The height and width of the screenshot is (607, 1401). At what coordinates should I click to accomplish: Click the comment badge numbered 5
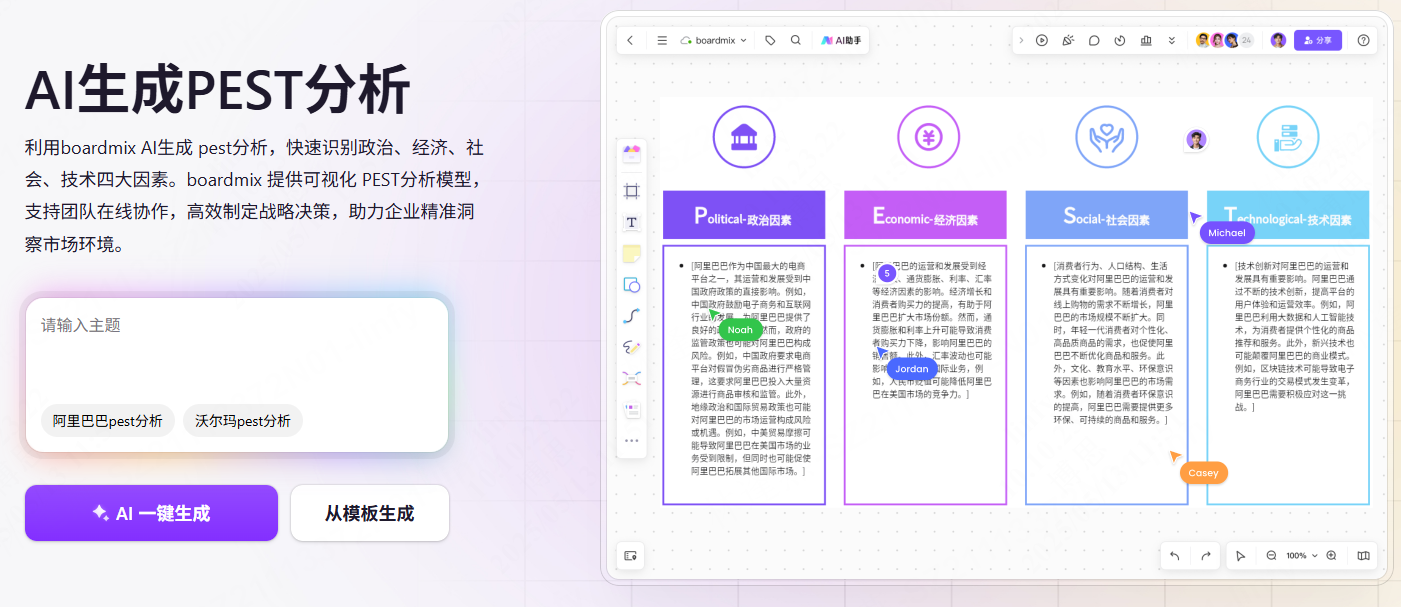(x=886, y=273)
